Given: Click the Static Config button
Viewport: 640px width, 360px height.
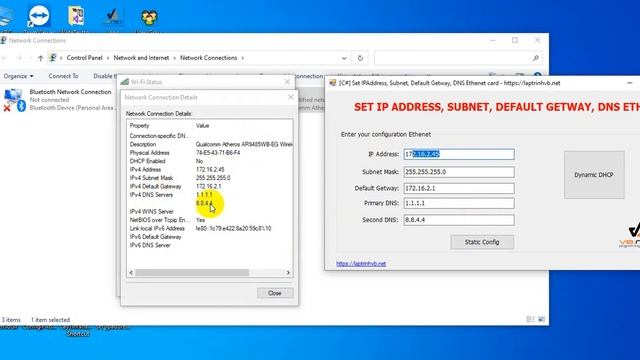Looking at the screenshot, I should click(482, 242).
